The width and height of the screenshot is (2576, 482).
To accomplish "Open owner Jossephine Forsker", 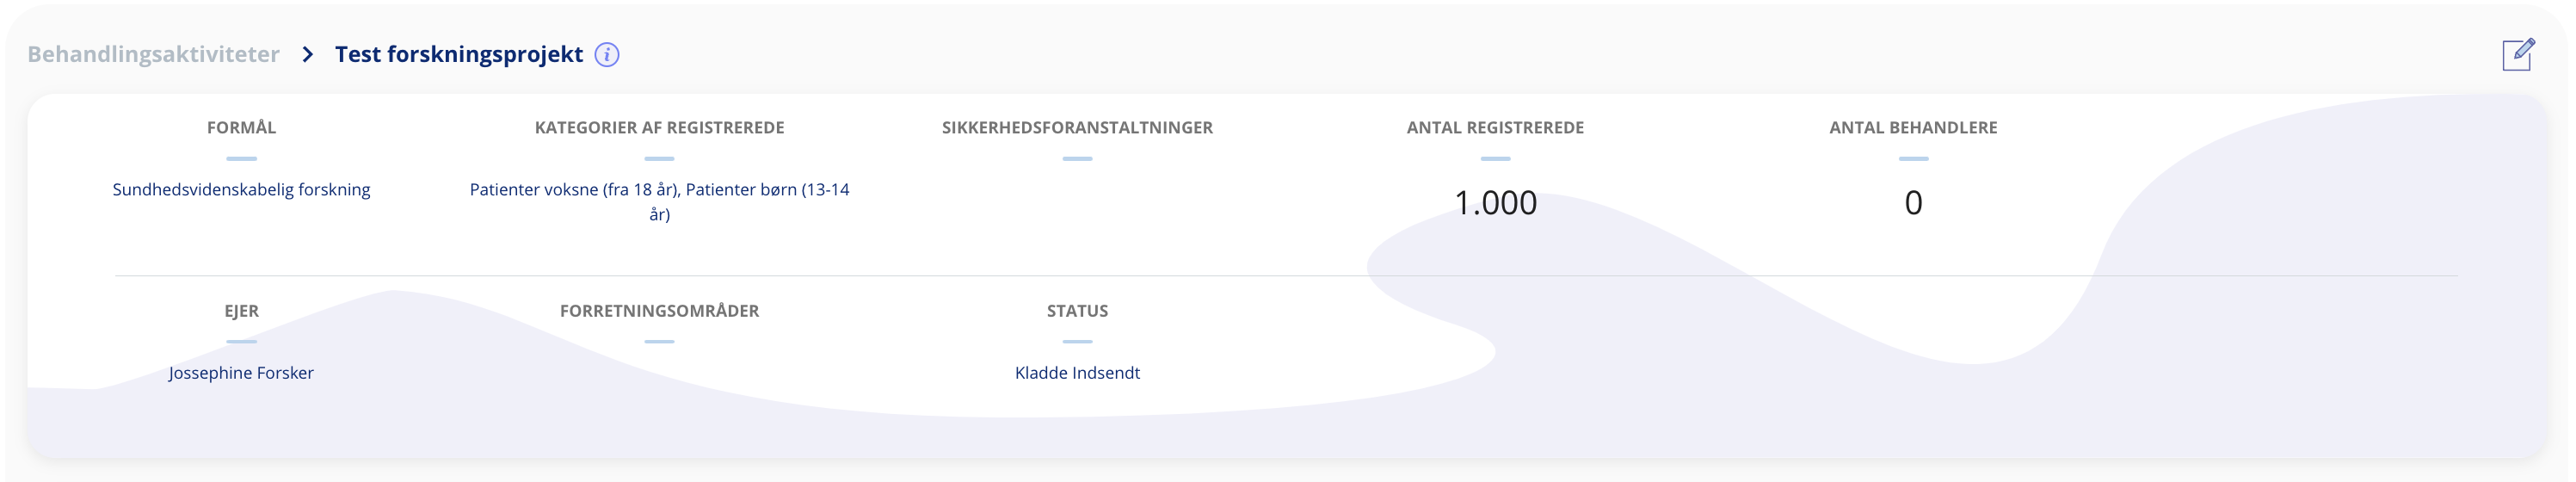I will [241, 372].
